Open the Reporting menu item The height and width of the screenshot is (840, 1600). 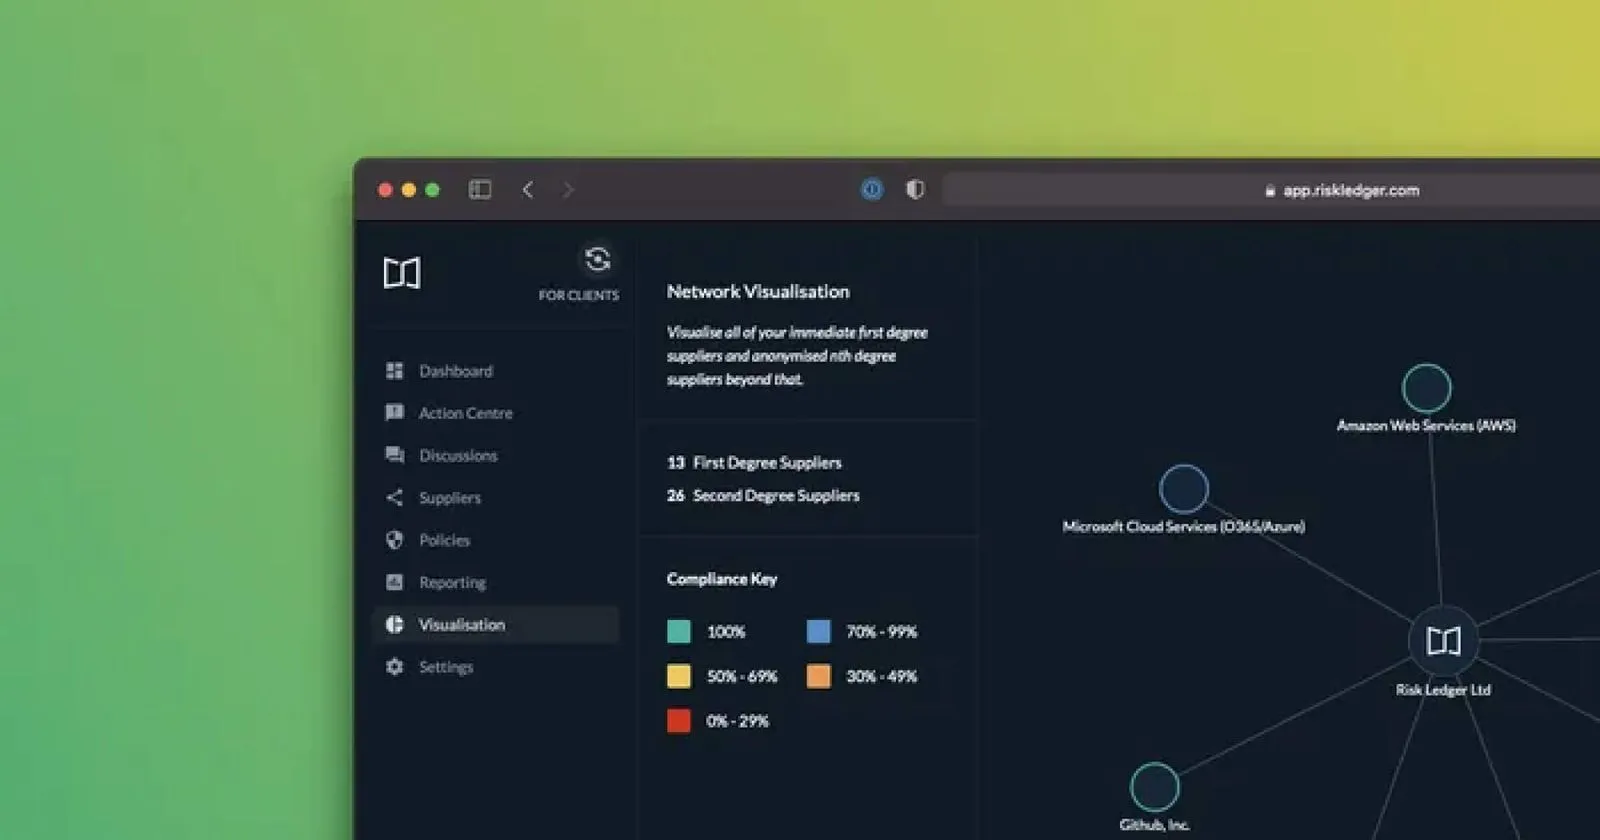coord(495,582)
